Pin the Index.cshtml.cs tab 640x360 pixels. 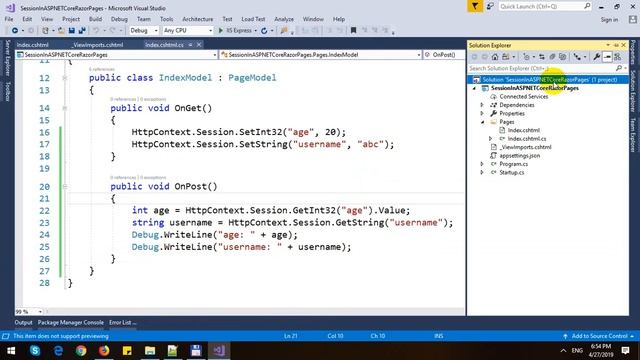click(x=190, y=45)
